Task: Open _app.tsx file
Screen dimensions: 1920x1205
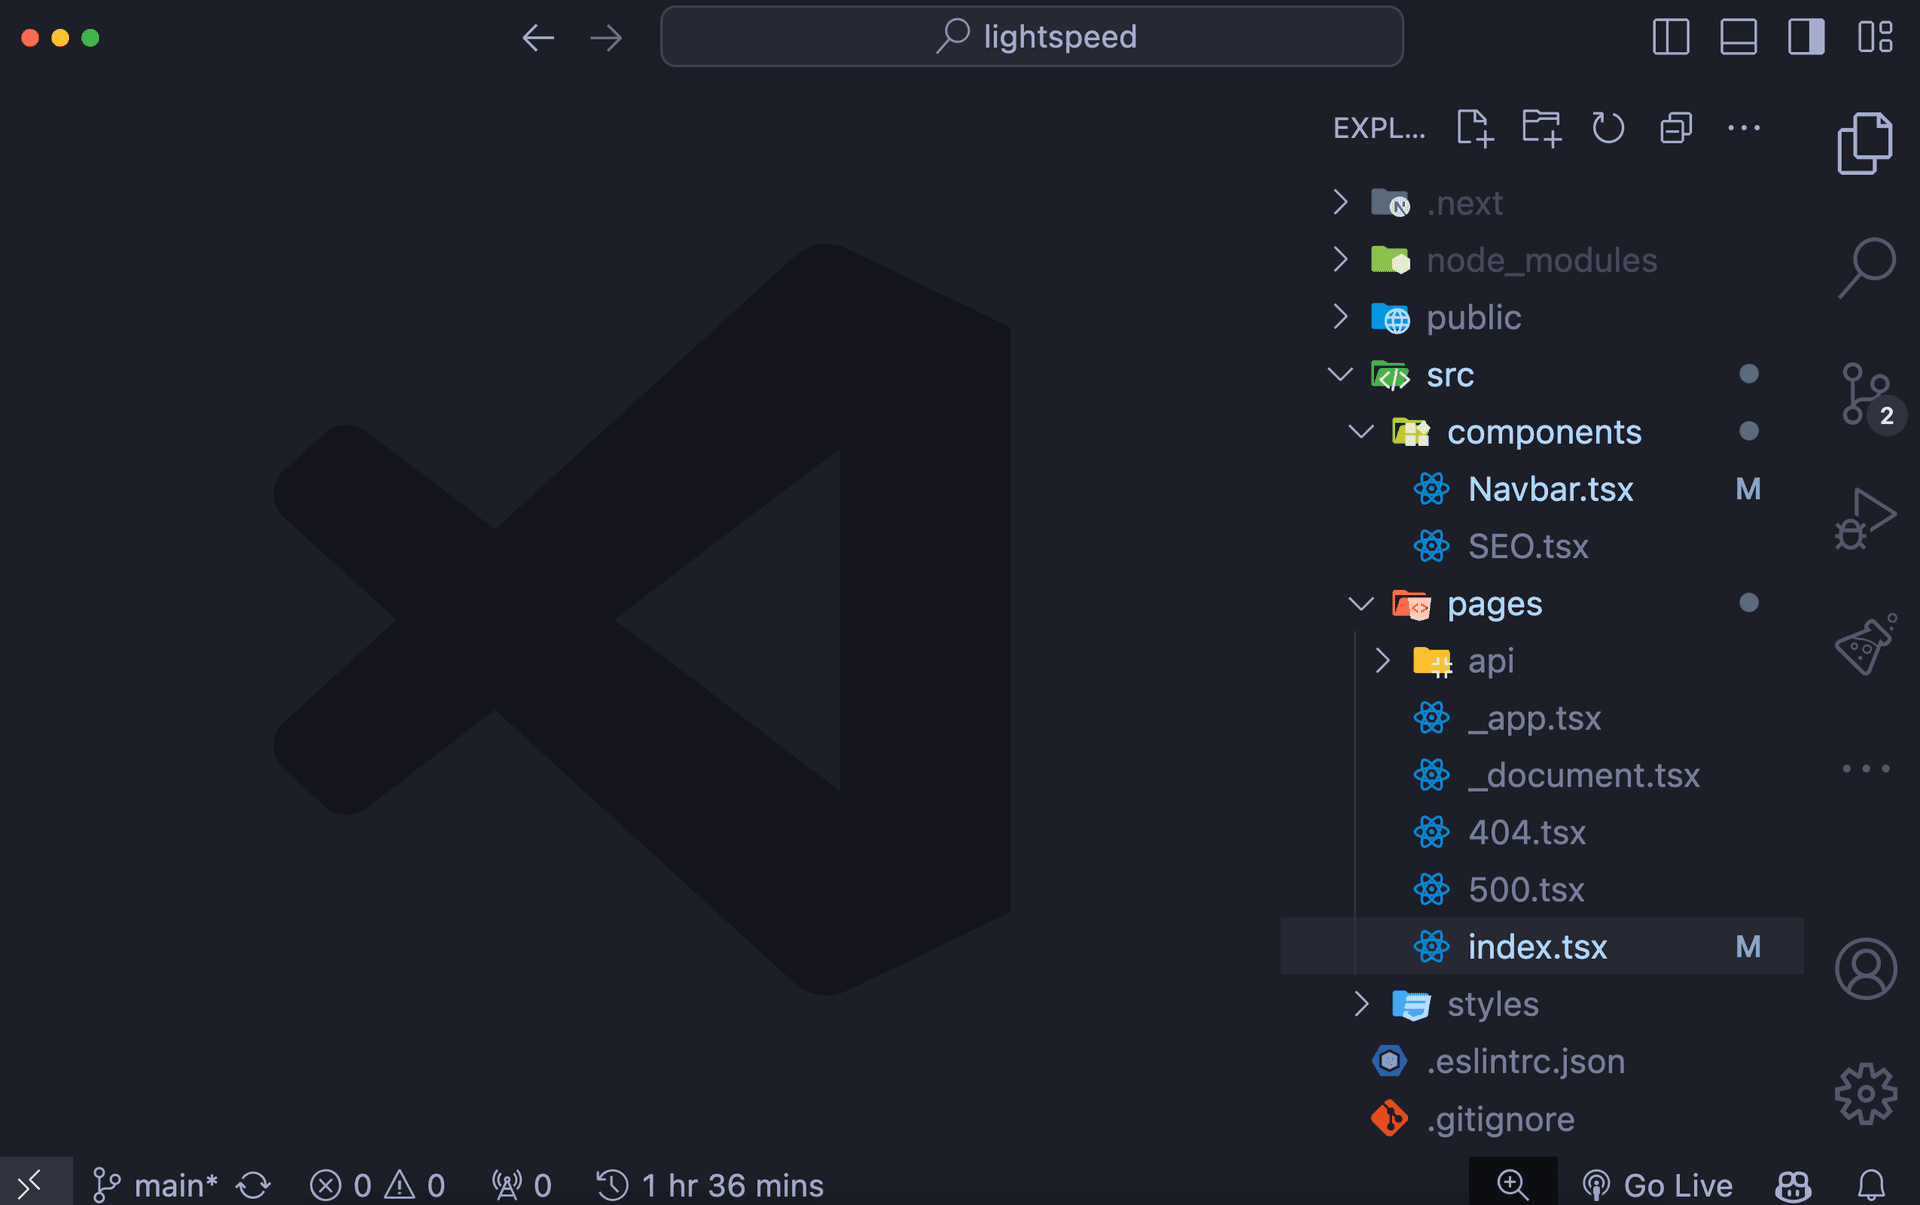Action: 1542,718
